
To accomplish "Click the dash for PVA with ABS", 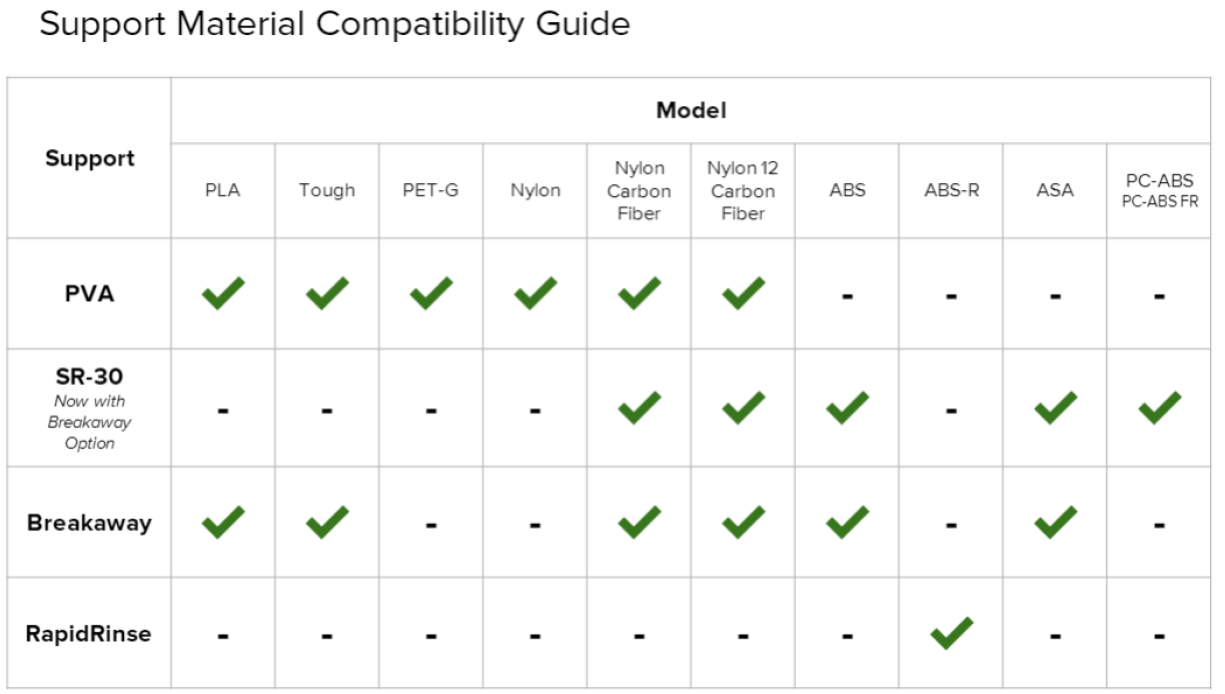I will tap(847, 296).
